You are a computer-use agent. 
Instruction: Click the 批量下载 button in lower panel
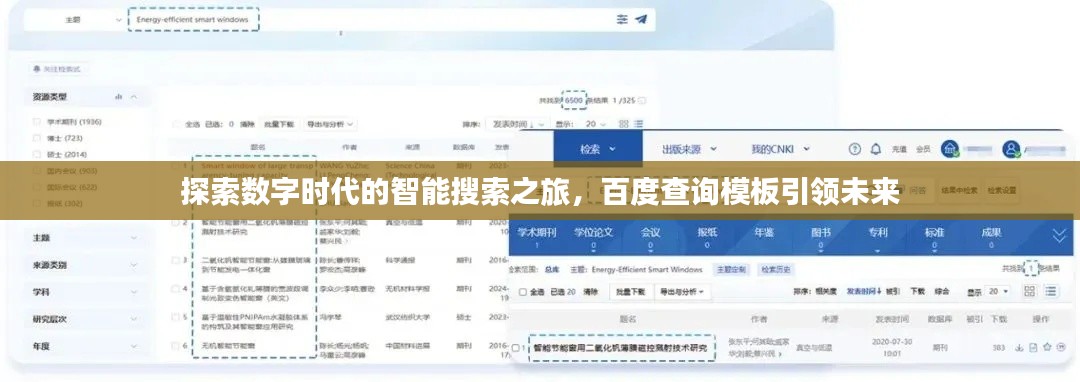630,292
